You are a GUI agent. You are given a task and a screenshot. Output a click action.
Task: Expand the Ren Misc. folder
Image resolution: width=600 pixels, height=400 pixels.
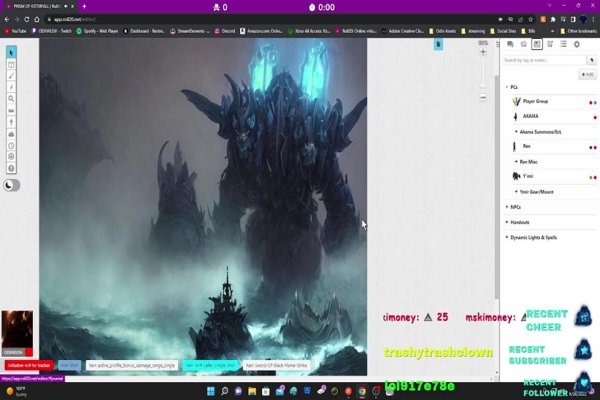tap(527, 162)
